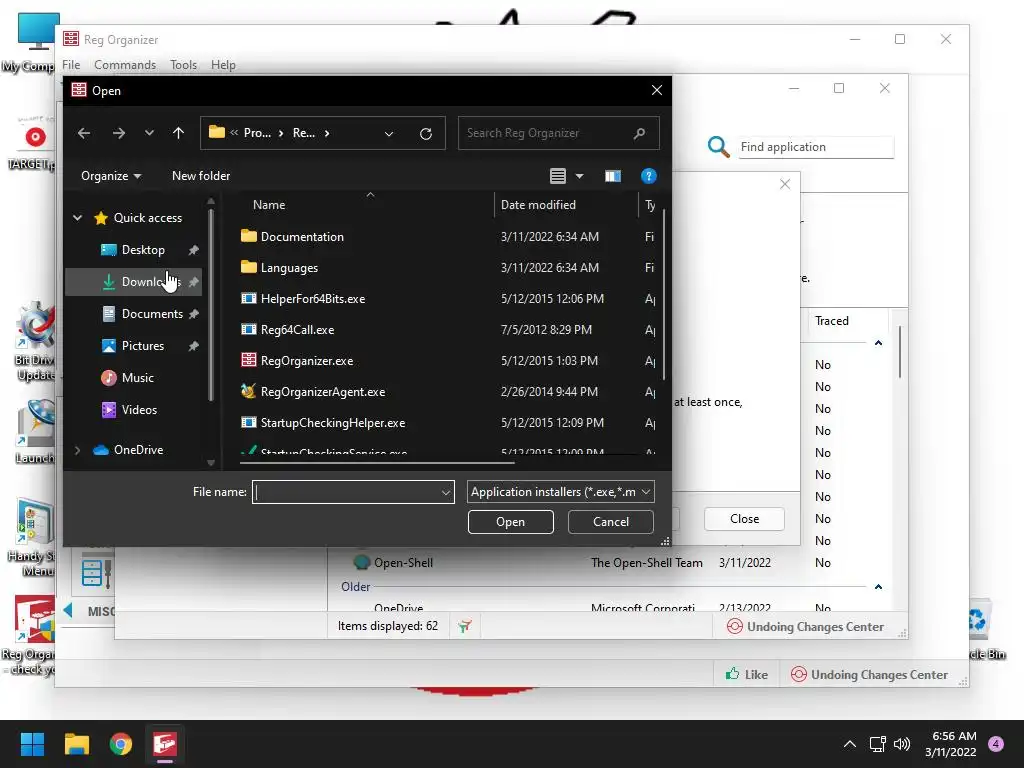Go forward in the Open dialog
The width and height of the screenshot is (1024, 768).
(118, 133)
